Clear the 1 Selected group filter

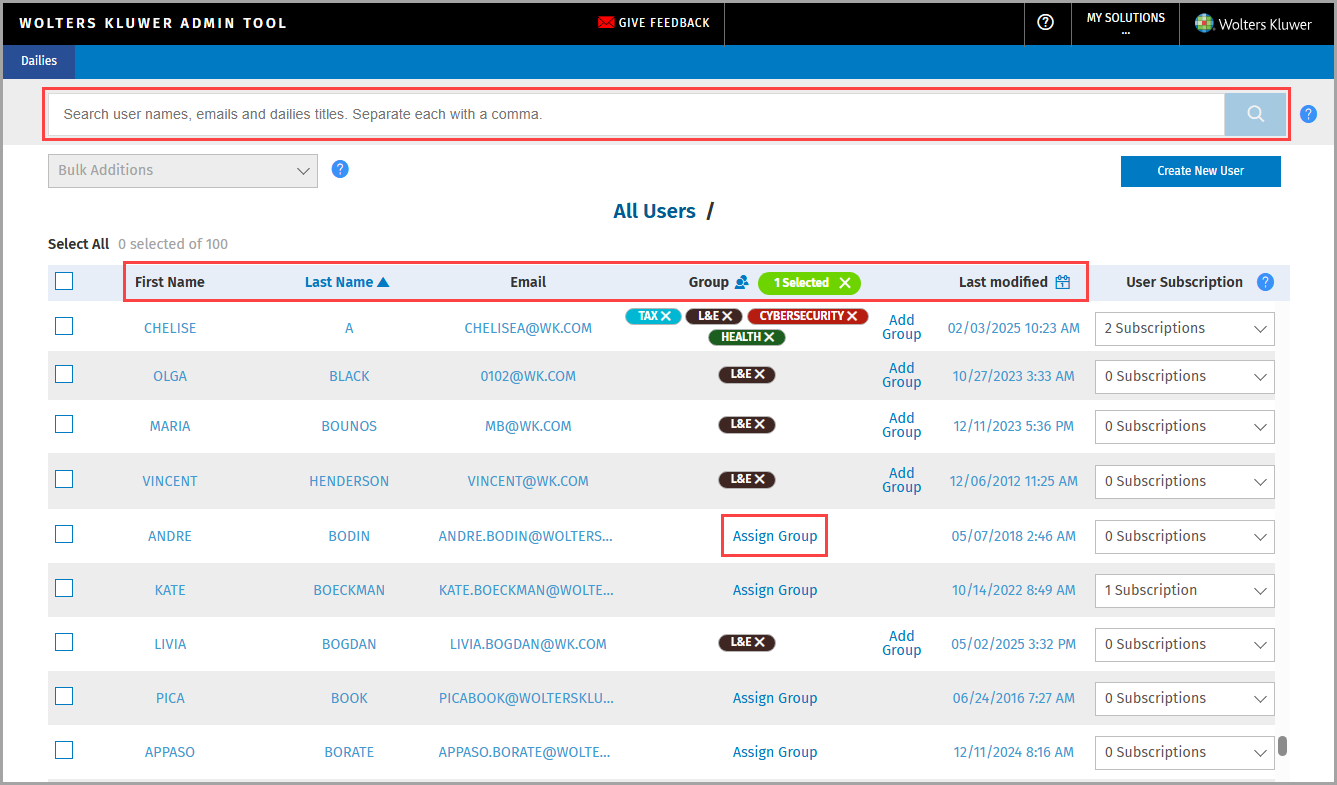(x=845, y=283)
